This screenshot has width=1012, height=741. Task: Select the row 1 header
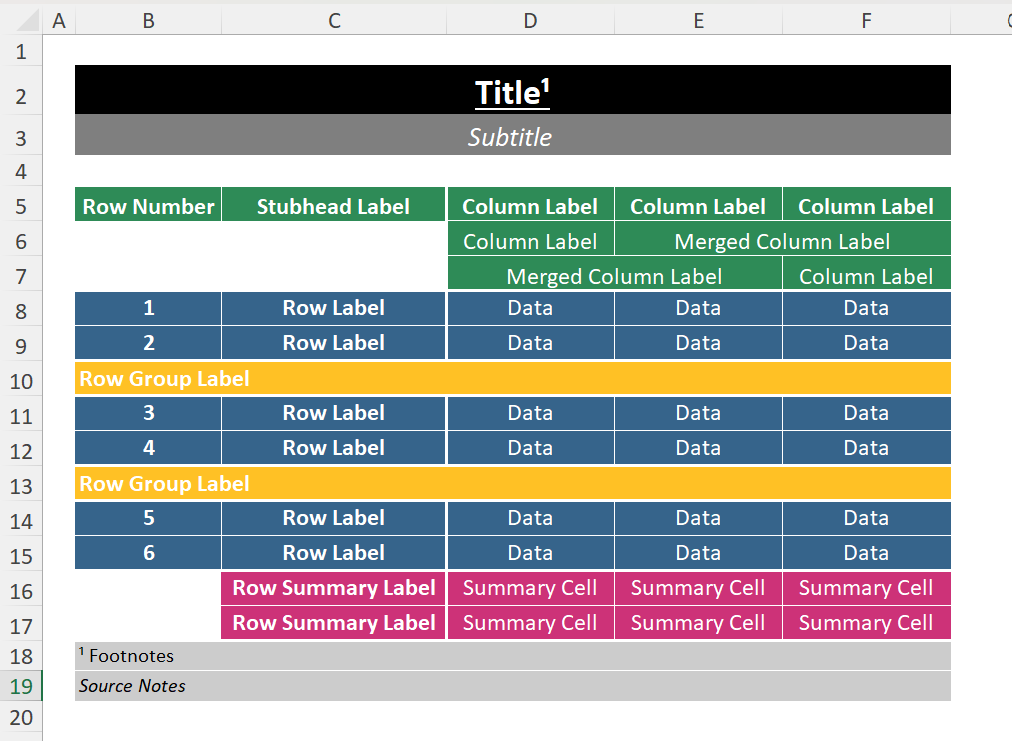click(21, 51)
